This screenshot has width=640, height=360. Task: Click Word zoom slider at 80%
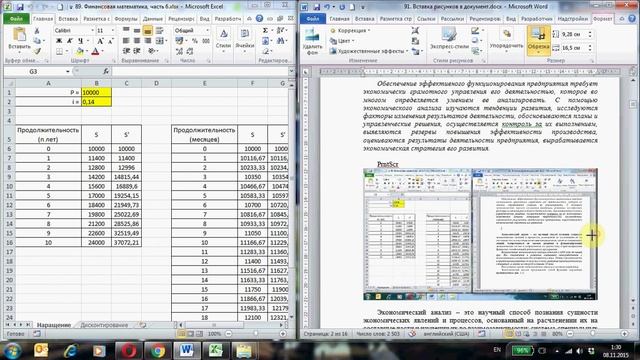pyautogui.click(x=593, y=334)
